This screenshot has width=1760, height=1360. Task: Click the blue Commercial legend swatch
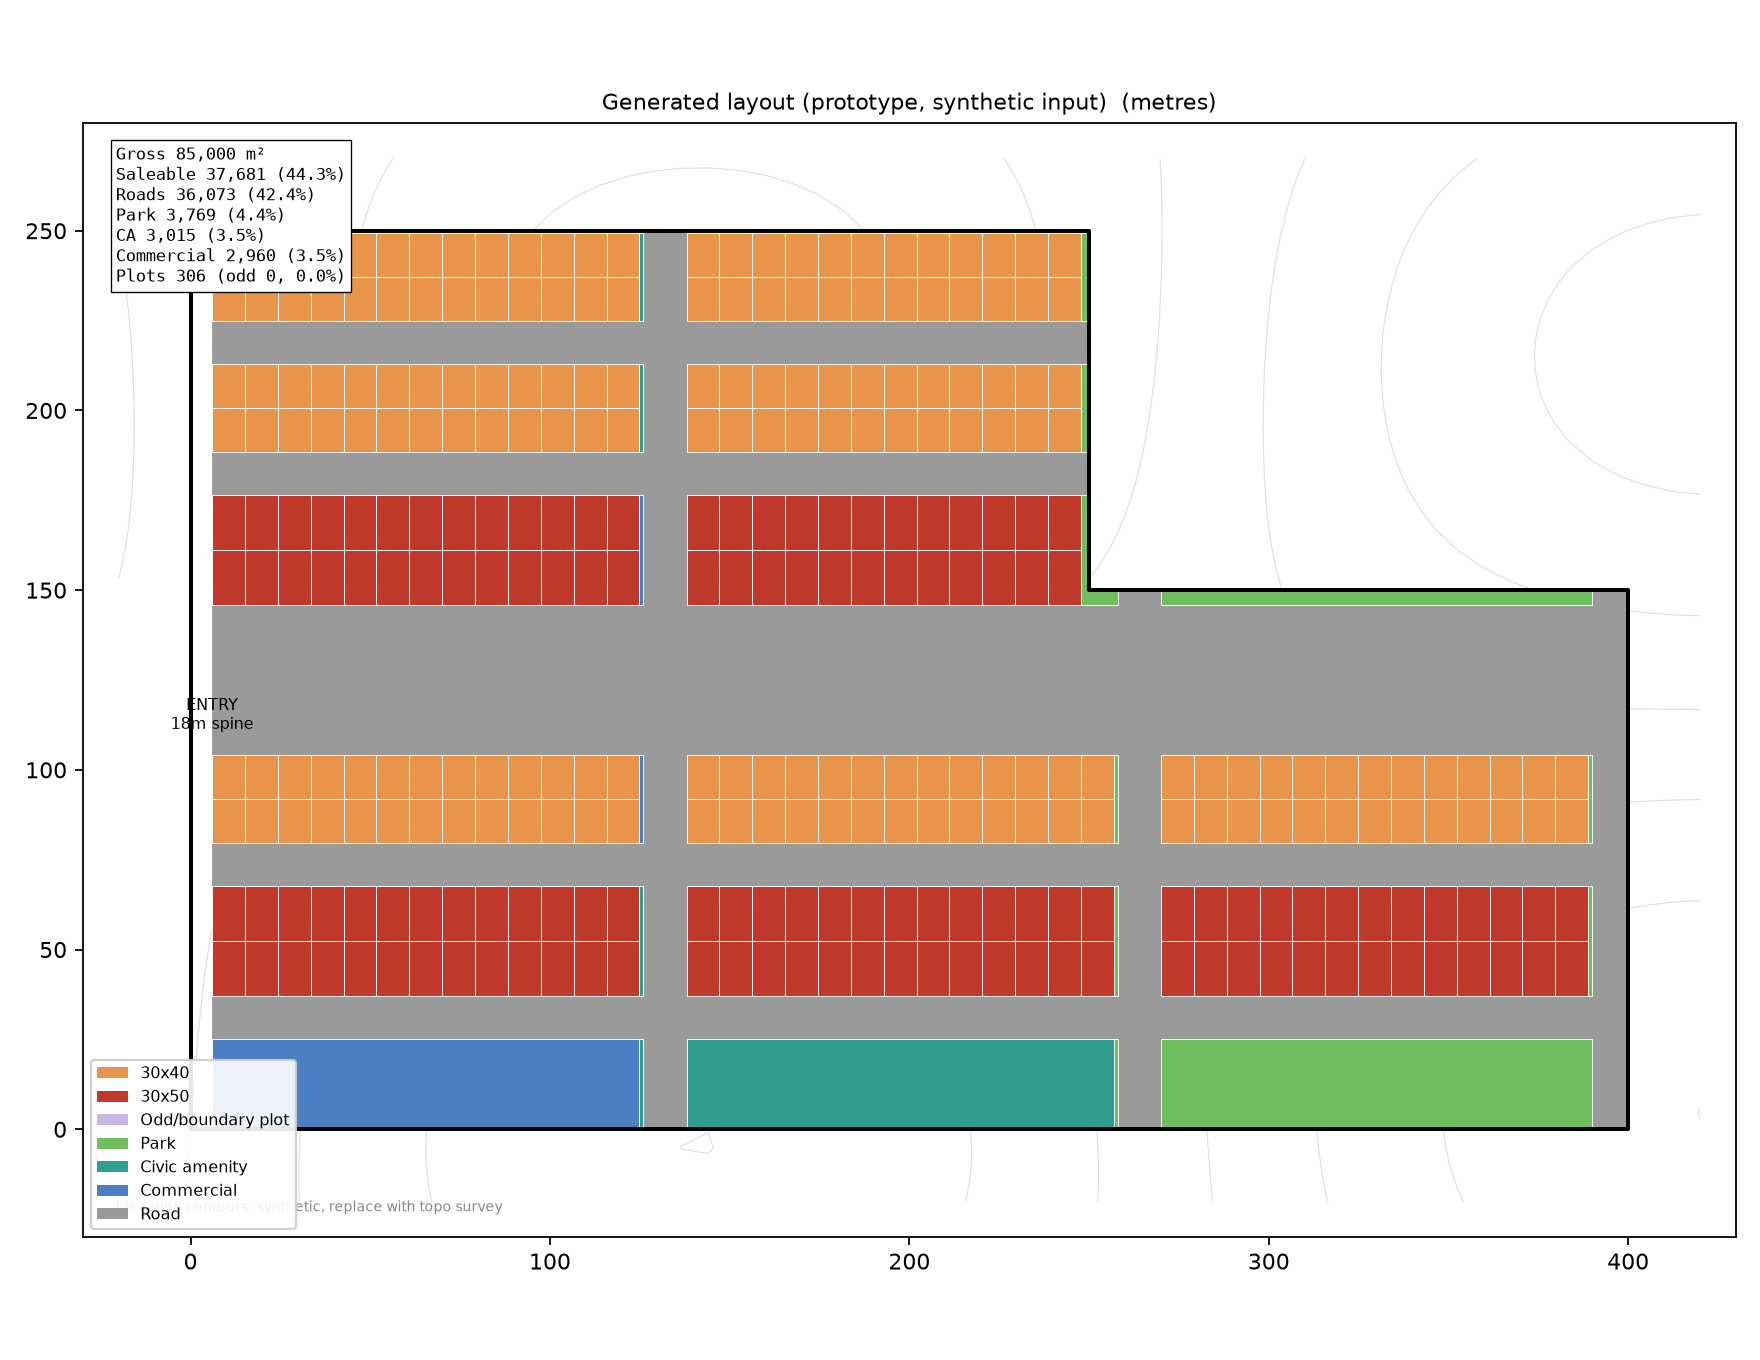[112, 1190]
